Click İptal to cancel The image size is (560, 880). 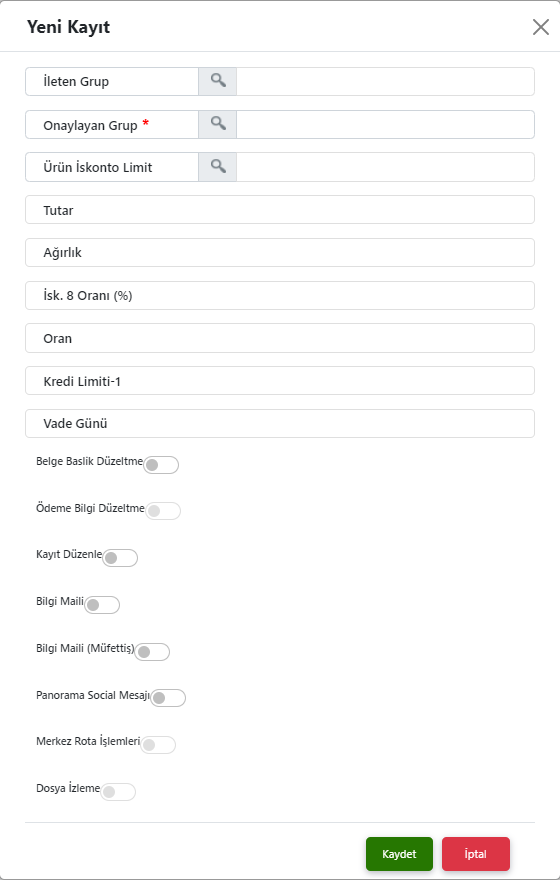point(476,854)
